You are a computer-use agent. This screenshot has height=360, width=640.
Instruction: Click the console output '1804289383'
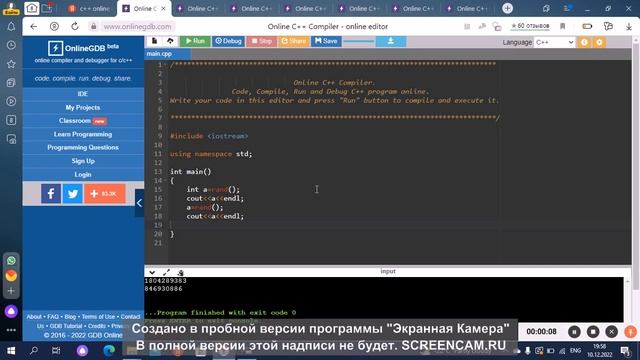tap(165, 281)
